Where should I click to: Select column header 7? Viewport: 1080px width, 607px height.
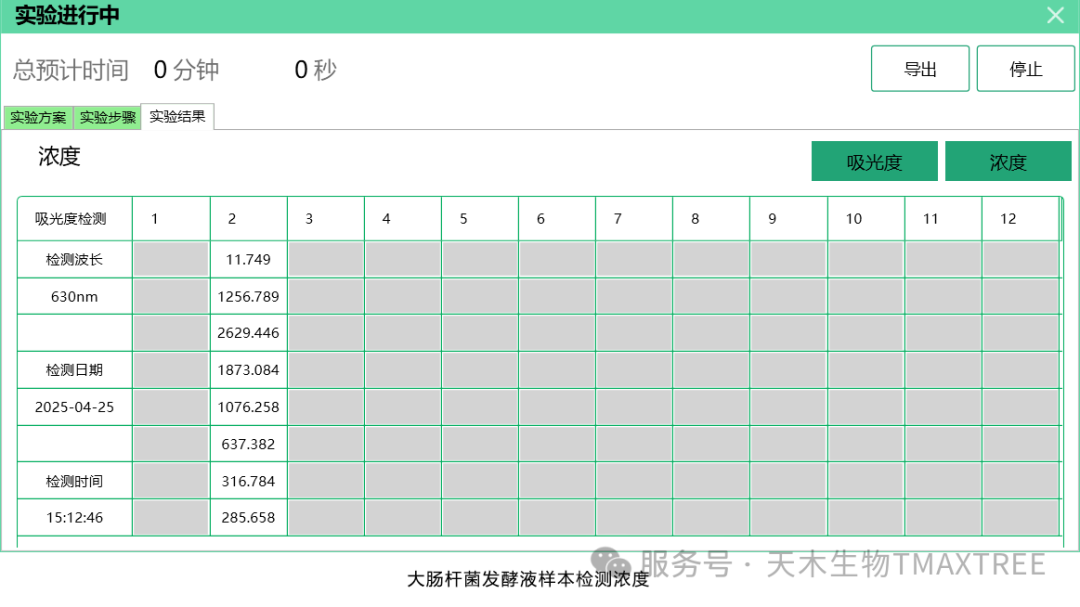point(633,219)
